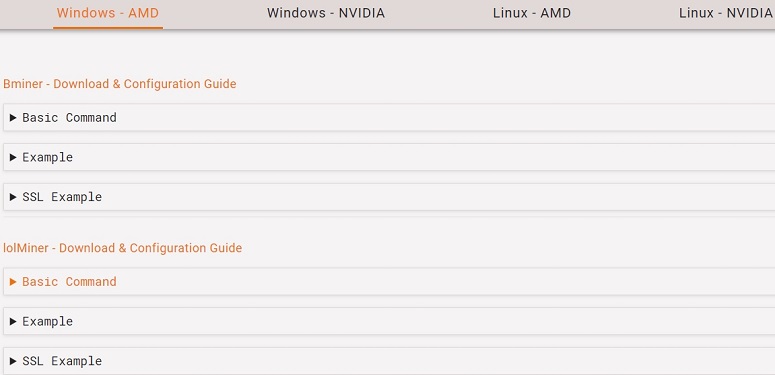Open the Linux - AMD tab
775x375 pixels.
(532, 13)
